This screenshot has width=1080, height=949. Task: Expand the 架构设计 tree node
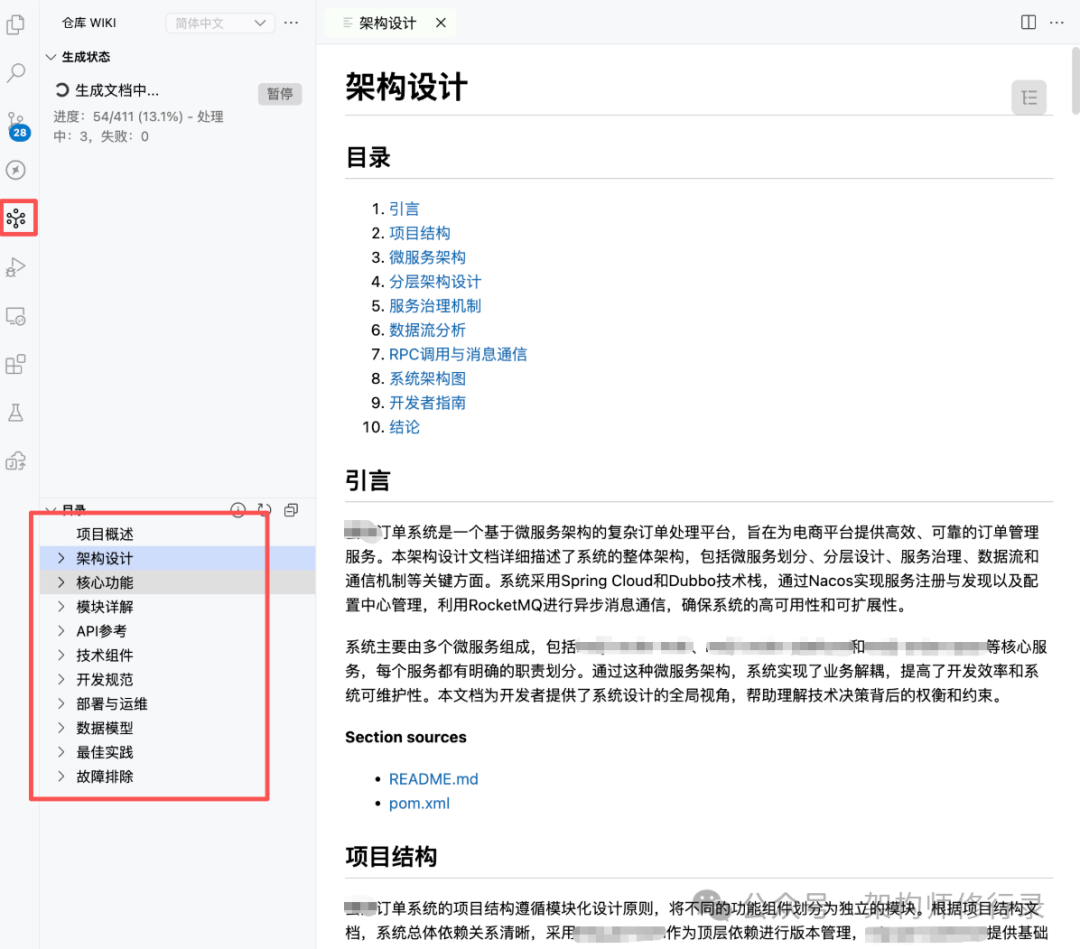coord(61,558)
